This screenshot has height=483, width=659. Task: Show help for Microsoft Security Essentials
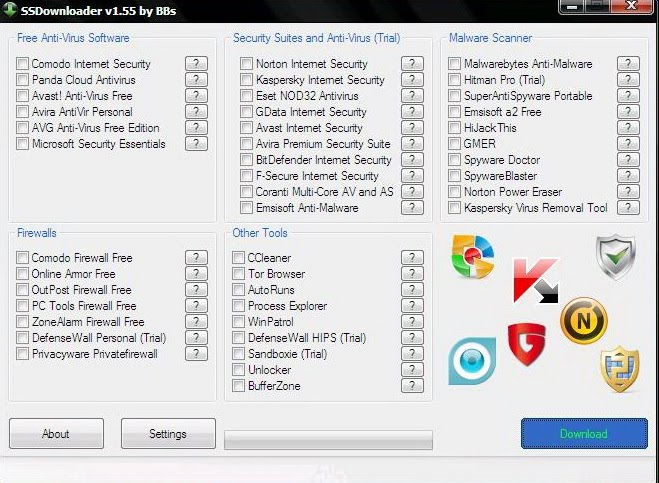(196, 143)
